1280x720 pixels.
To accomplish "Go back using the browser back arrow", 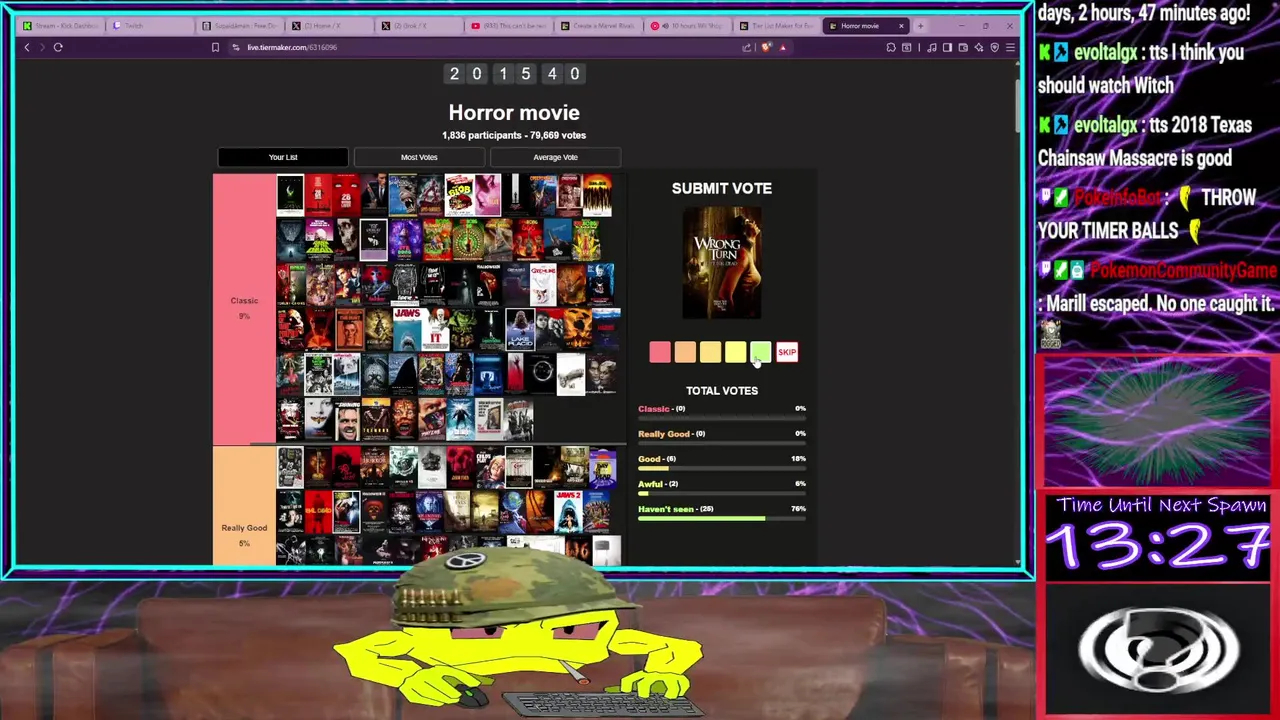I will pos(27,47).
